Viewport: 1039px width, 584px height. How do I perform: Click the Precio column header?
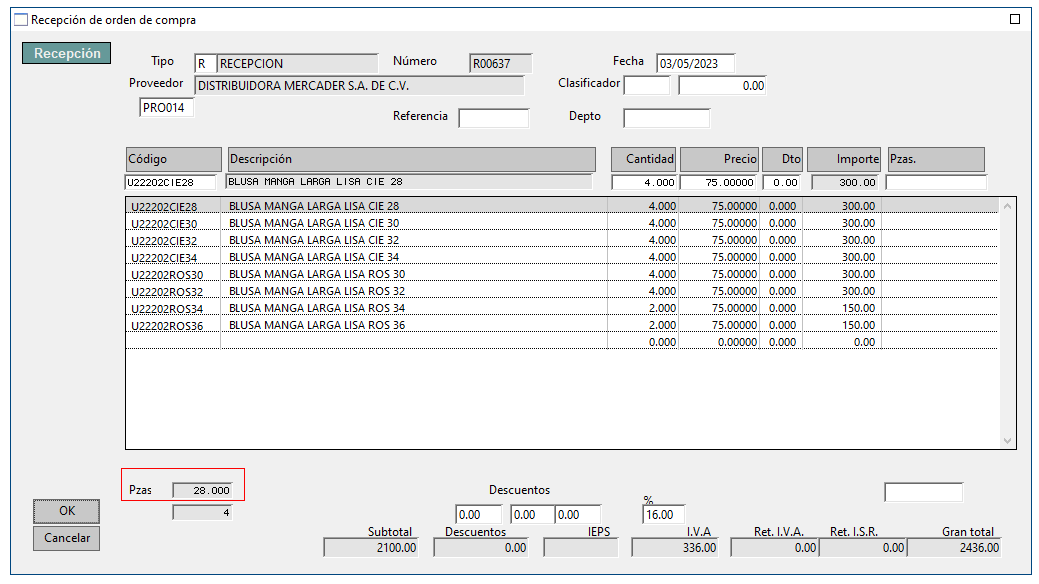coord(720,159)
